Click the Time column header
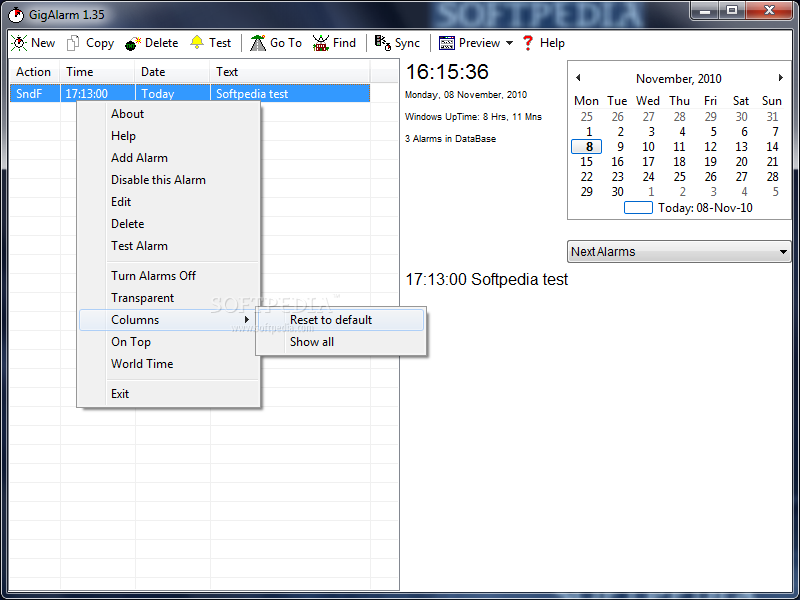The image size is (800, 600). 97,72
